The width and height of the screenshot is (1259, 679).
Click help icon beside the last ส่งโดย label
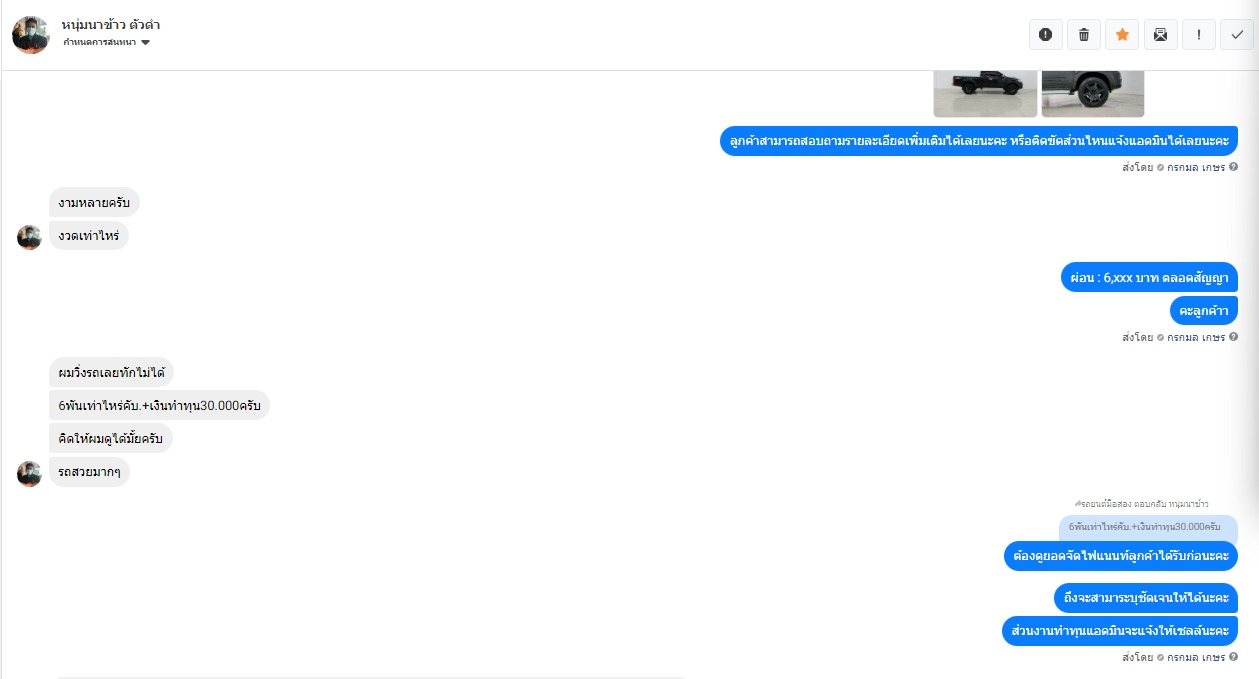point(1233,657)
